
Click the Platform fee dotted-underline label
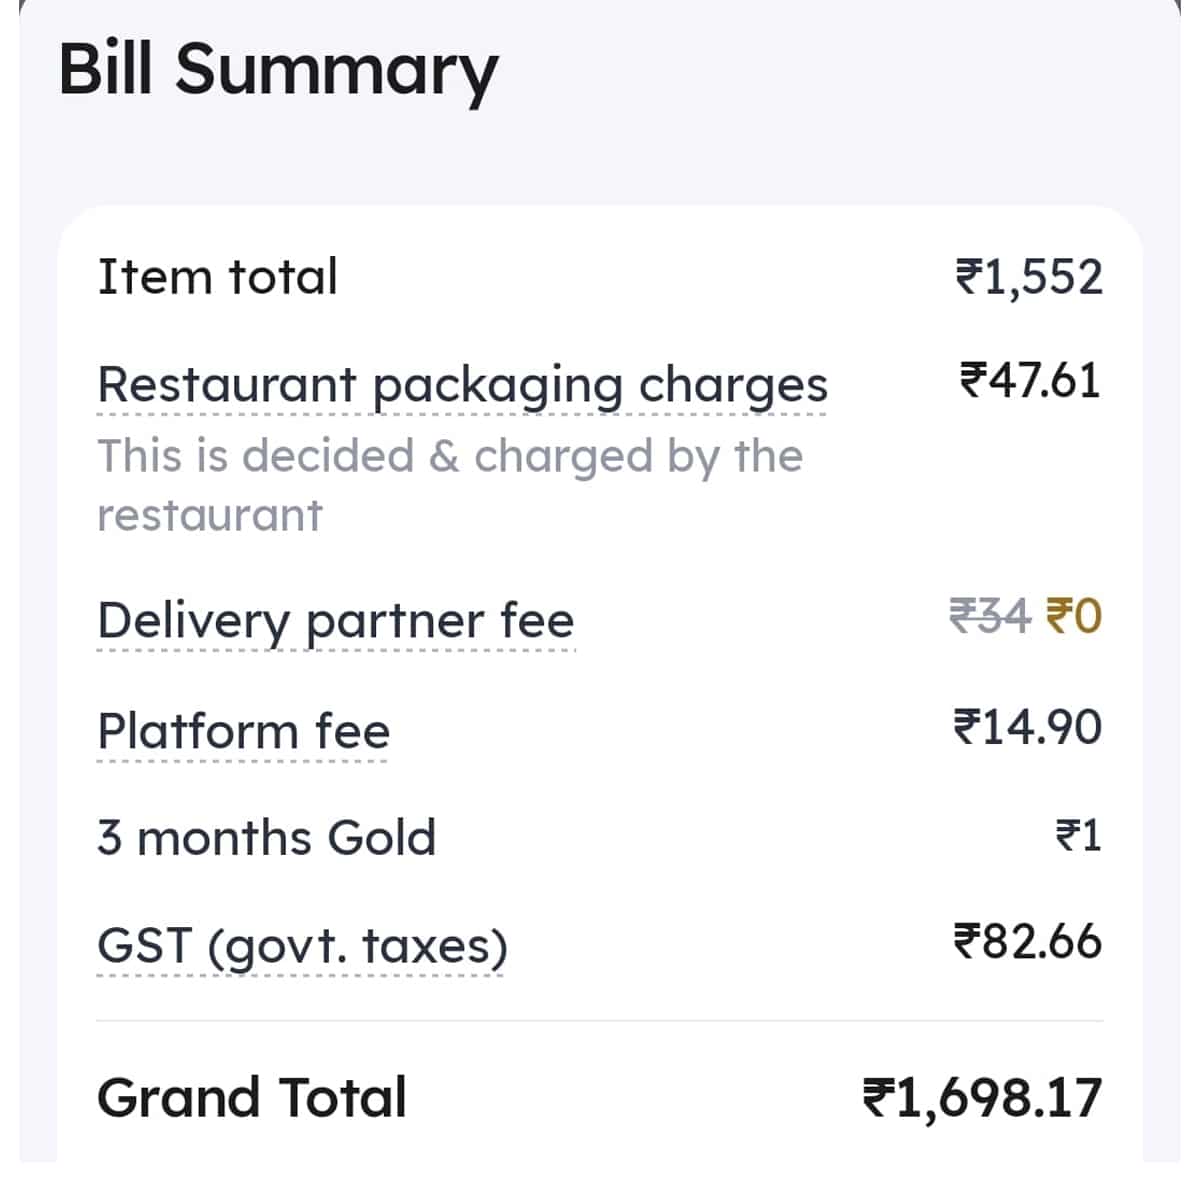243,731
